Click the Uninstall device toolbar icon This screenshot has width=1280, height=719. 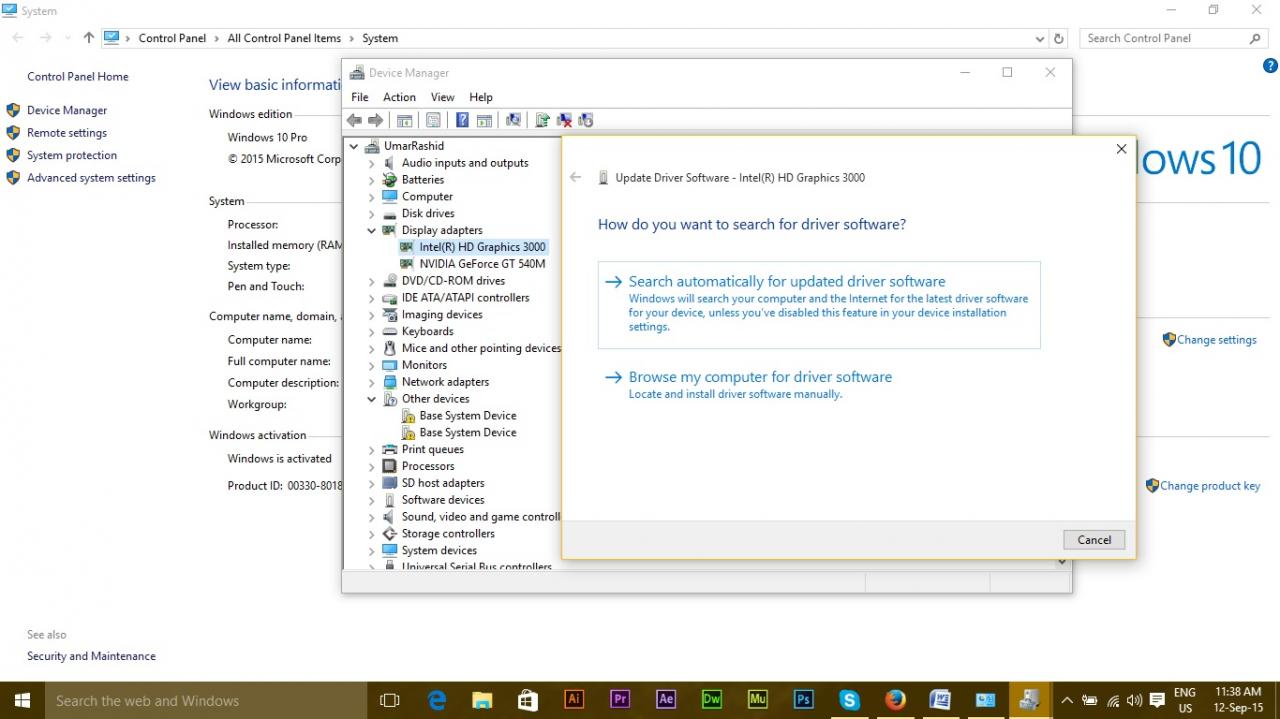(x=564, y=119)
